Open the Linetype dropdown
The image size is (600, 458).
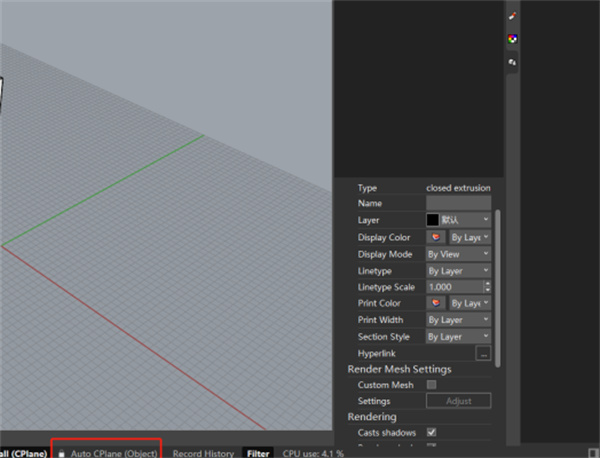459,270
